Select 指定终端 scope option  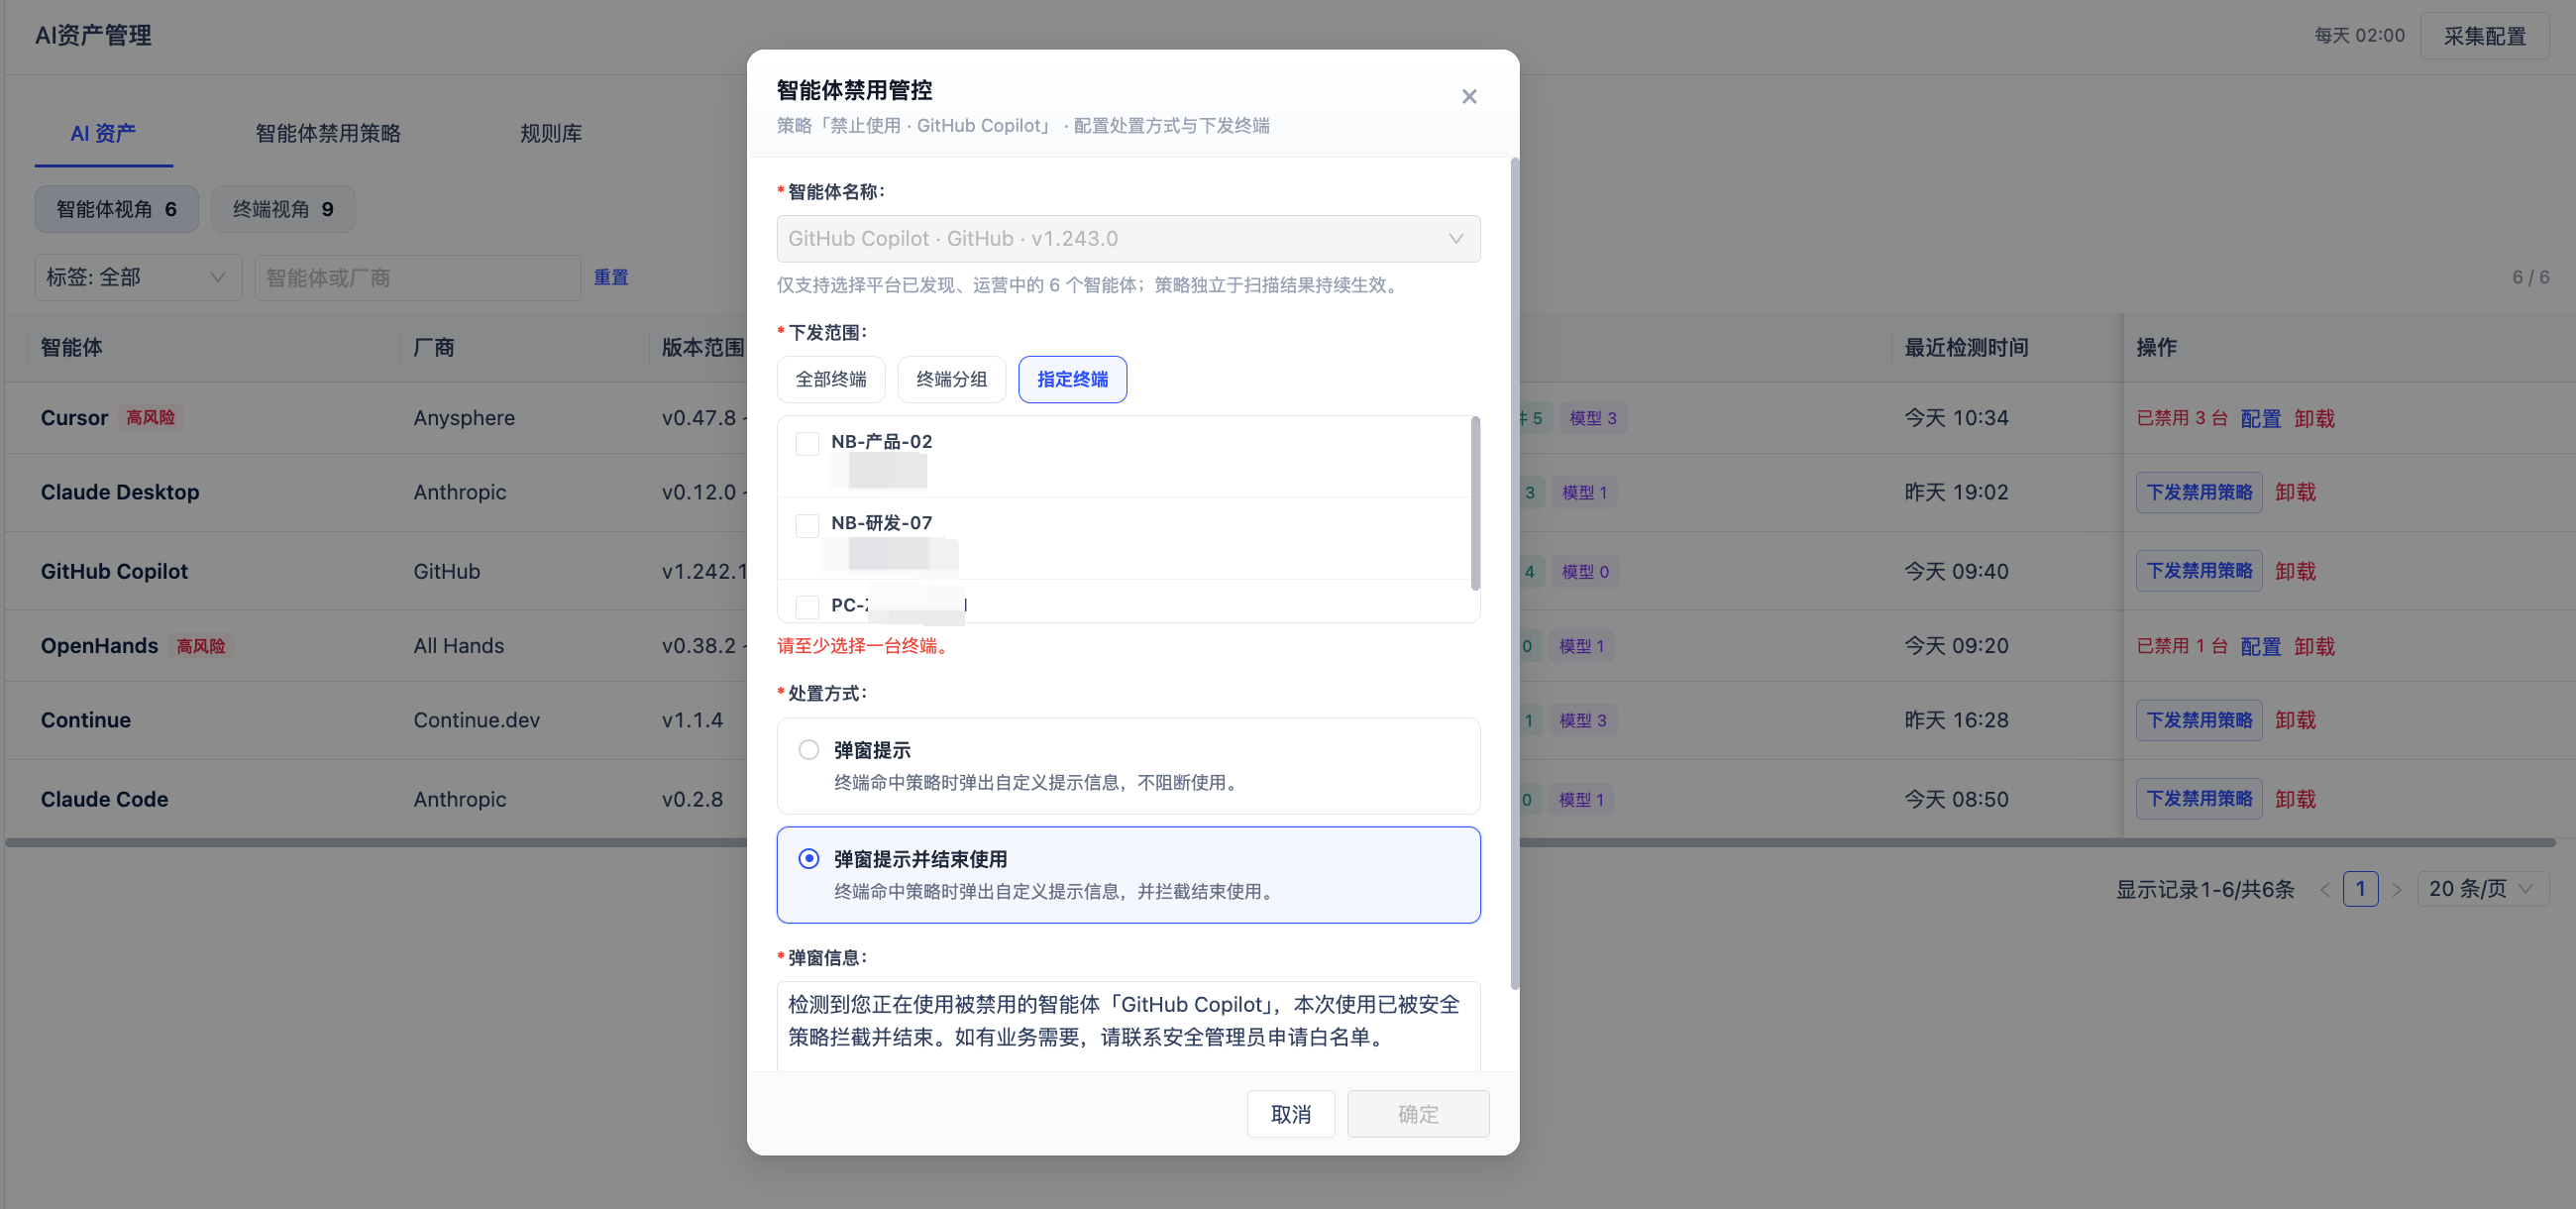[x=1072, y=379]
